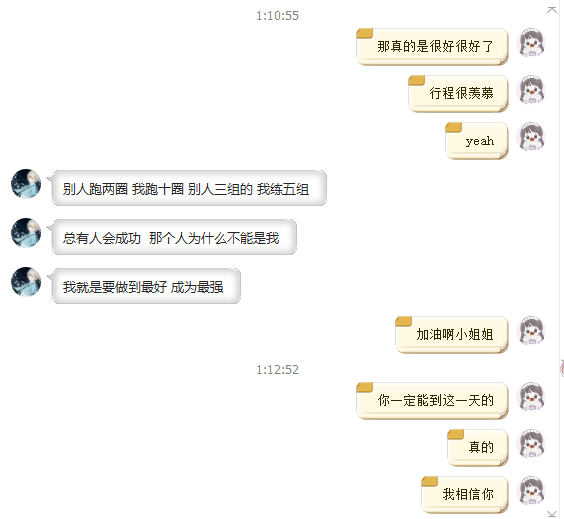Click the 1:10:55 timestamp label
Image resolution: width=564 pixels, height=519 pixels.
click(x=277, y=16)
